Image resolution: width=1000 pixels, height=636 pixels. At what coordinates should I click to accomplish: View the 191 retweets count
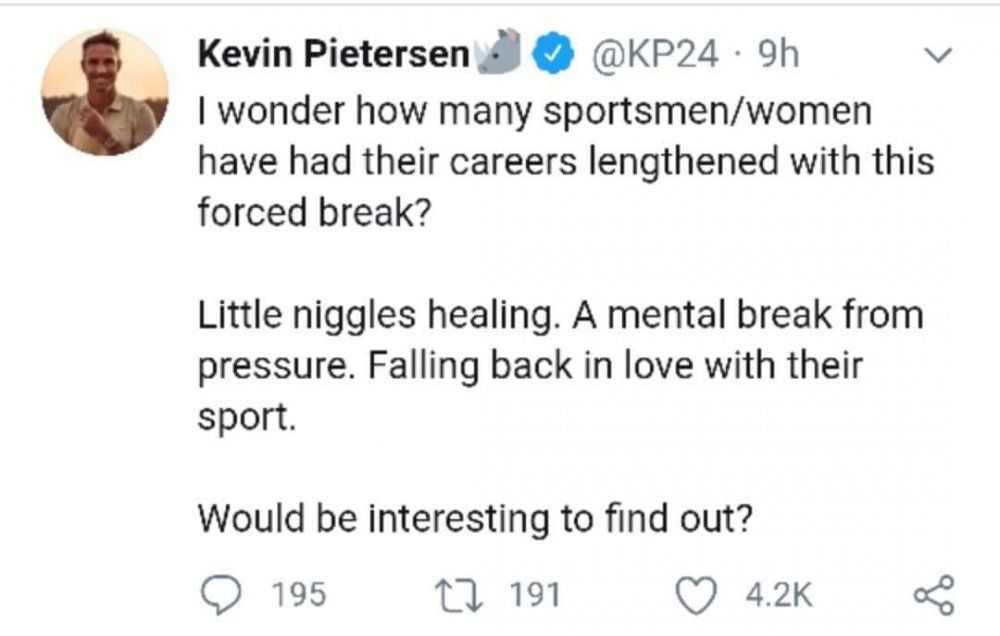tap(534, 595)
